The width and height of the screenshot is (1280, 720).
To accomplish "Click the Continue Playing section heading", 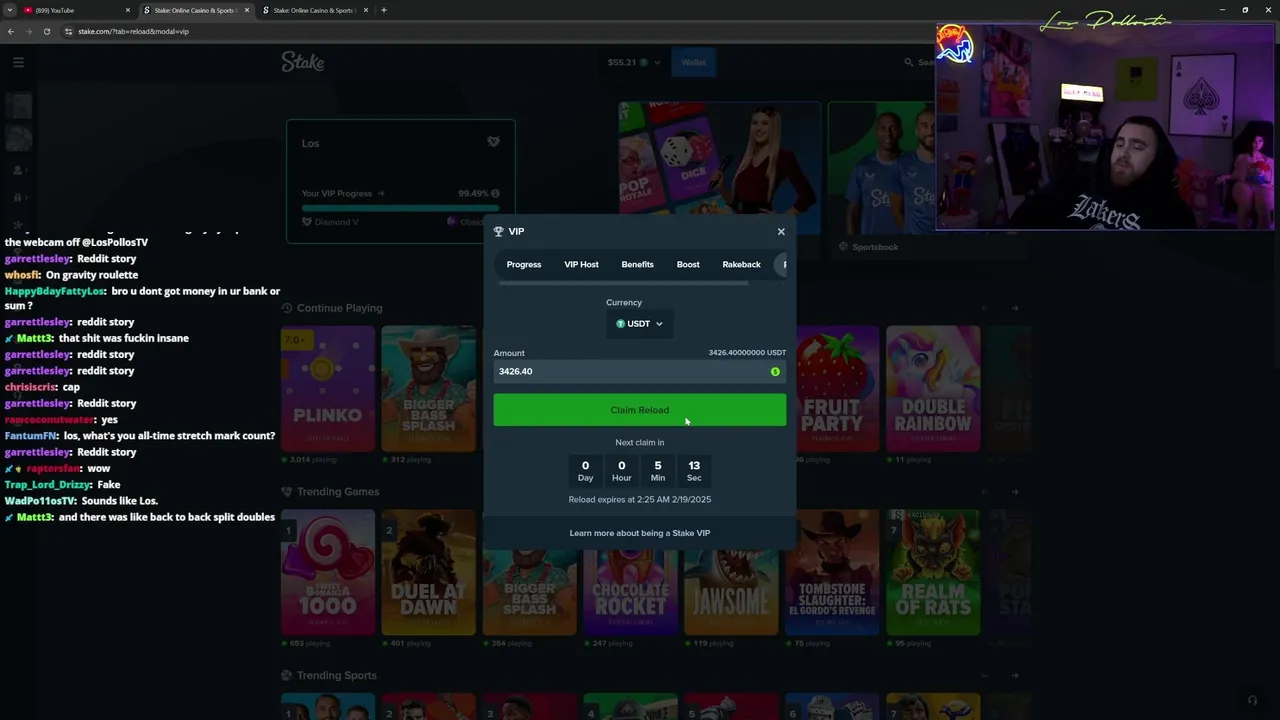I will (x=339, y=308).
